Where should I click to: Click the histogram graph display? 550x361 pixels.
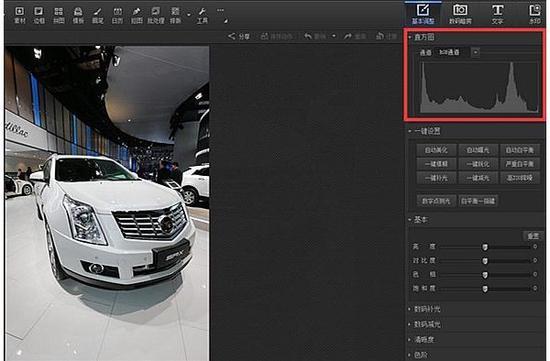coord(479,87)
